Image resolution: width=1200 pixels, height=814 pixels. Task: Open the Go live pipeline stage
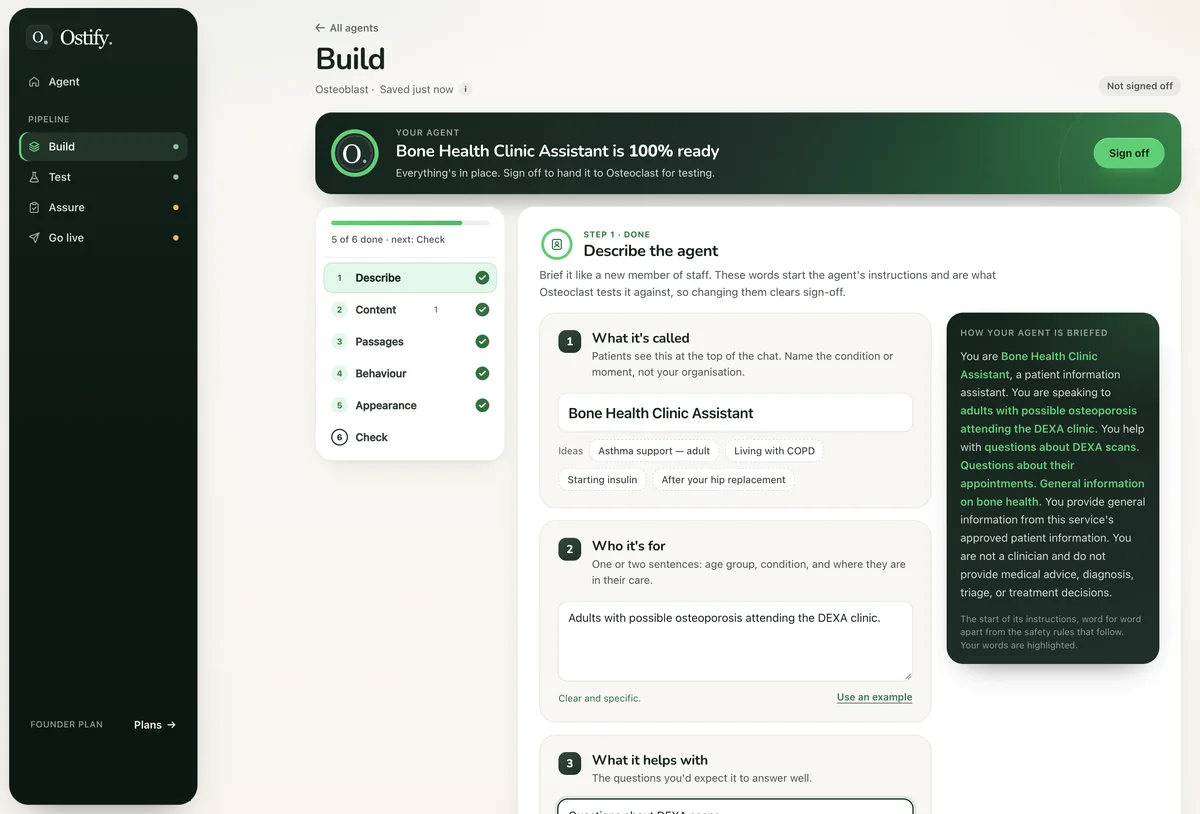coord(103,238)
